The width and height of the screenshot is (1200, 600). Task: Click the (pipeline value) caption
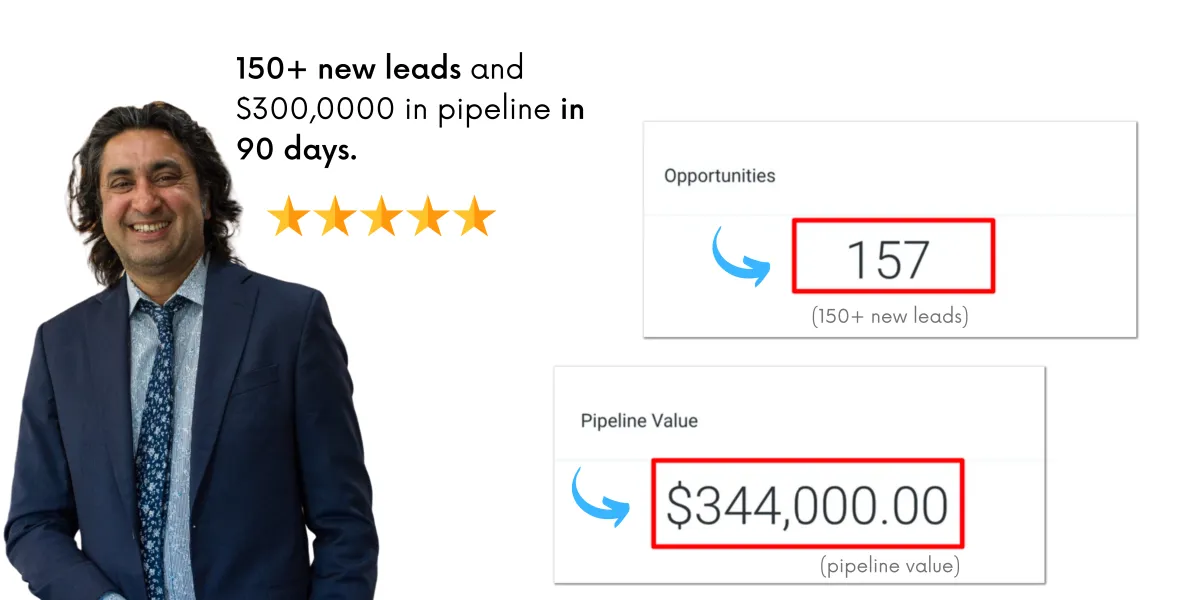(x=889, y=566)
